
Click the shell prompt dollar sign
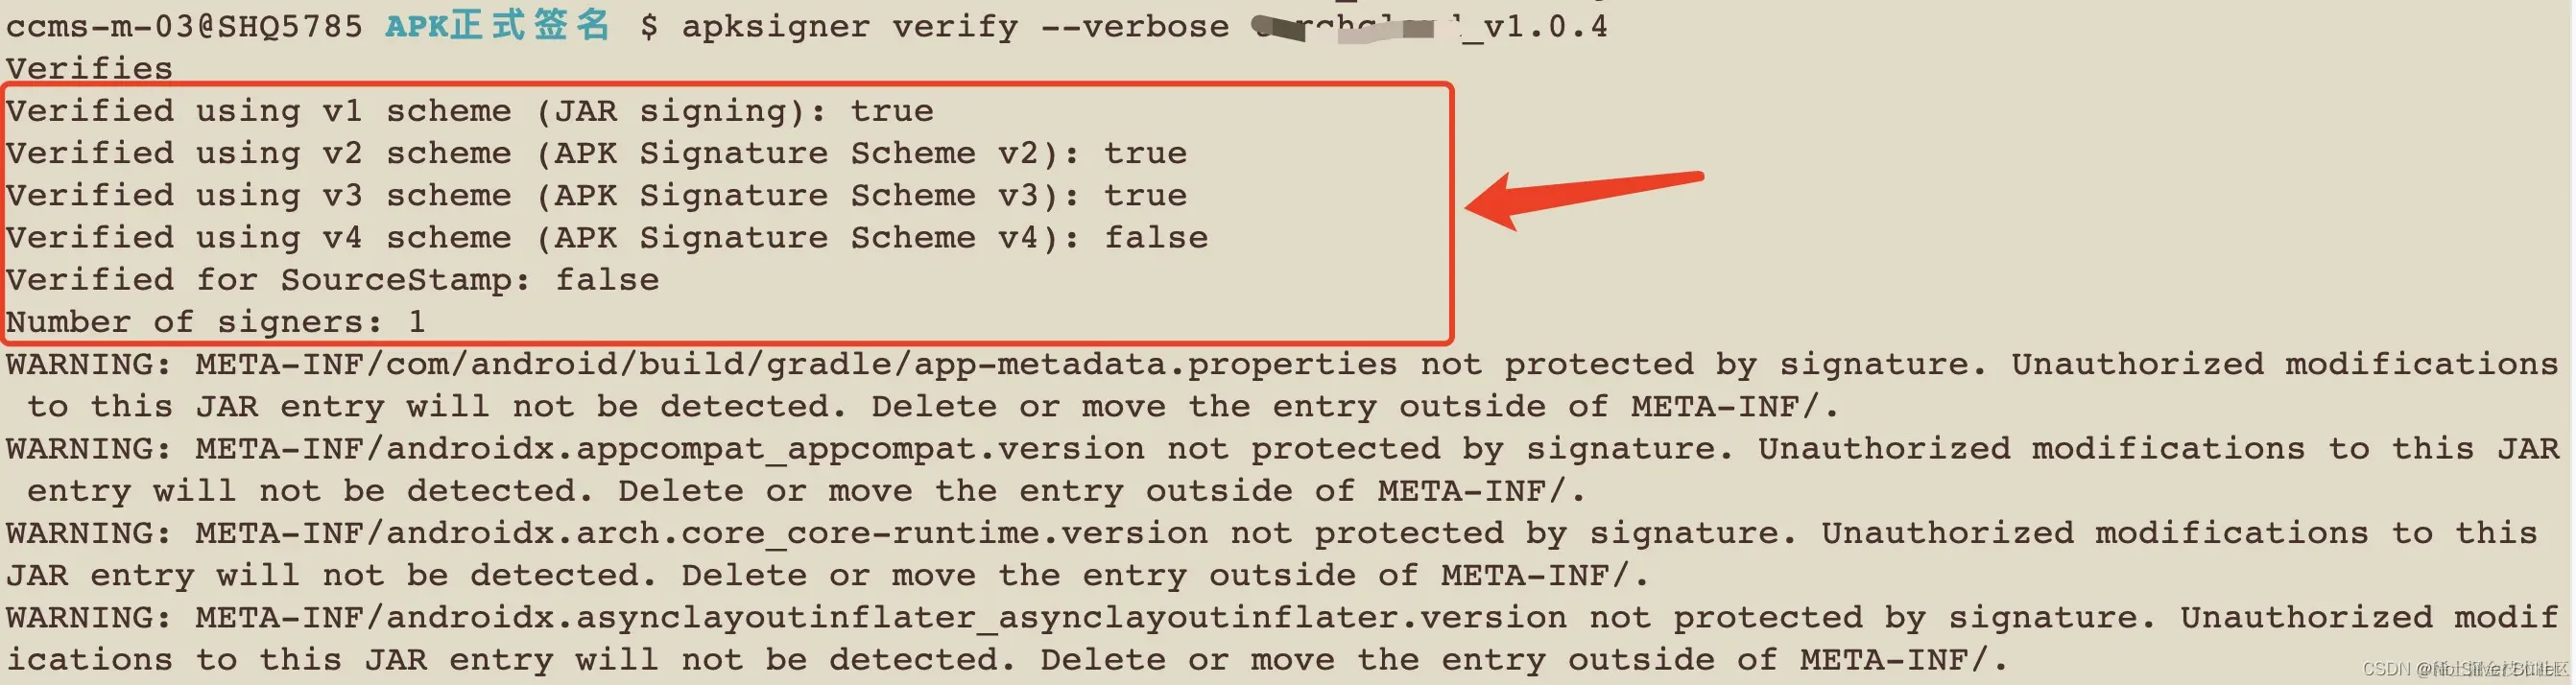pos(649,27)
